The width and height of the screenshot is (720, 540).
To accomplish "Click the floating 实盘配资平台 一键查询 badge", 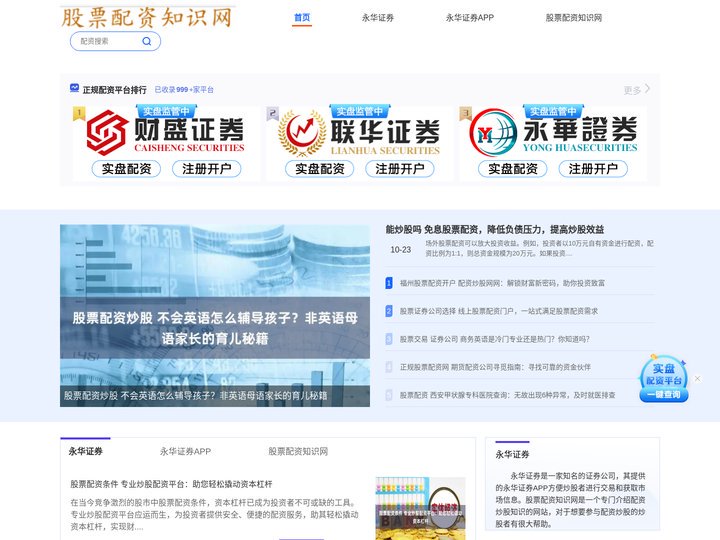I will (x=664, y=378).
